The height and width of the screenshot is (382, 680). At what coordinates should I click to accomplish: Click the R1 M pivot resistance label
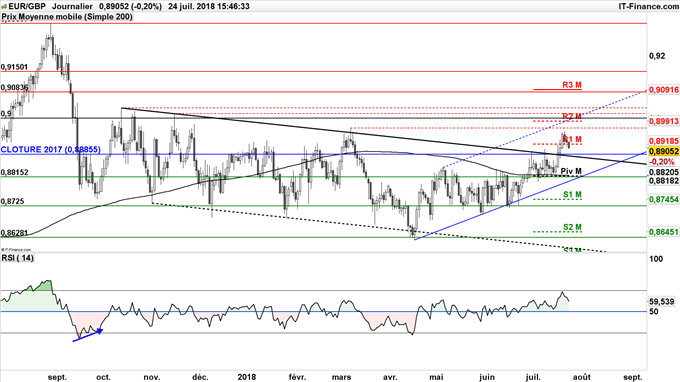click(x=572, y=139)
